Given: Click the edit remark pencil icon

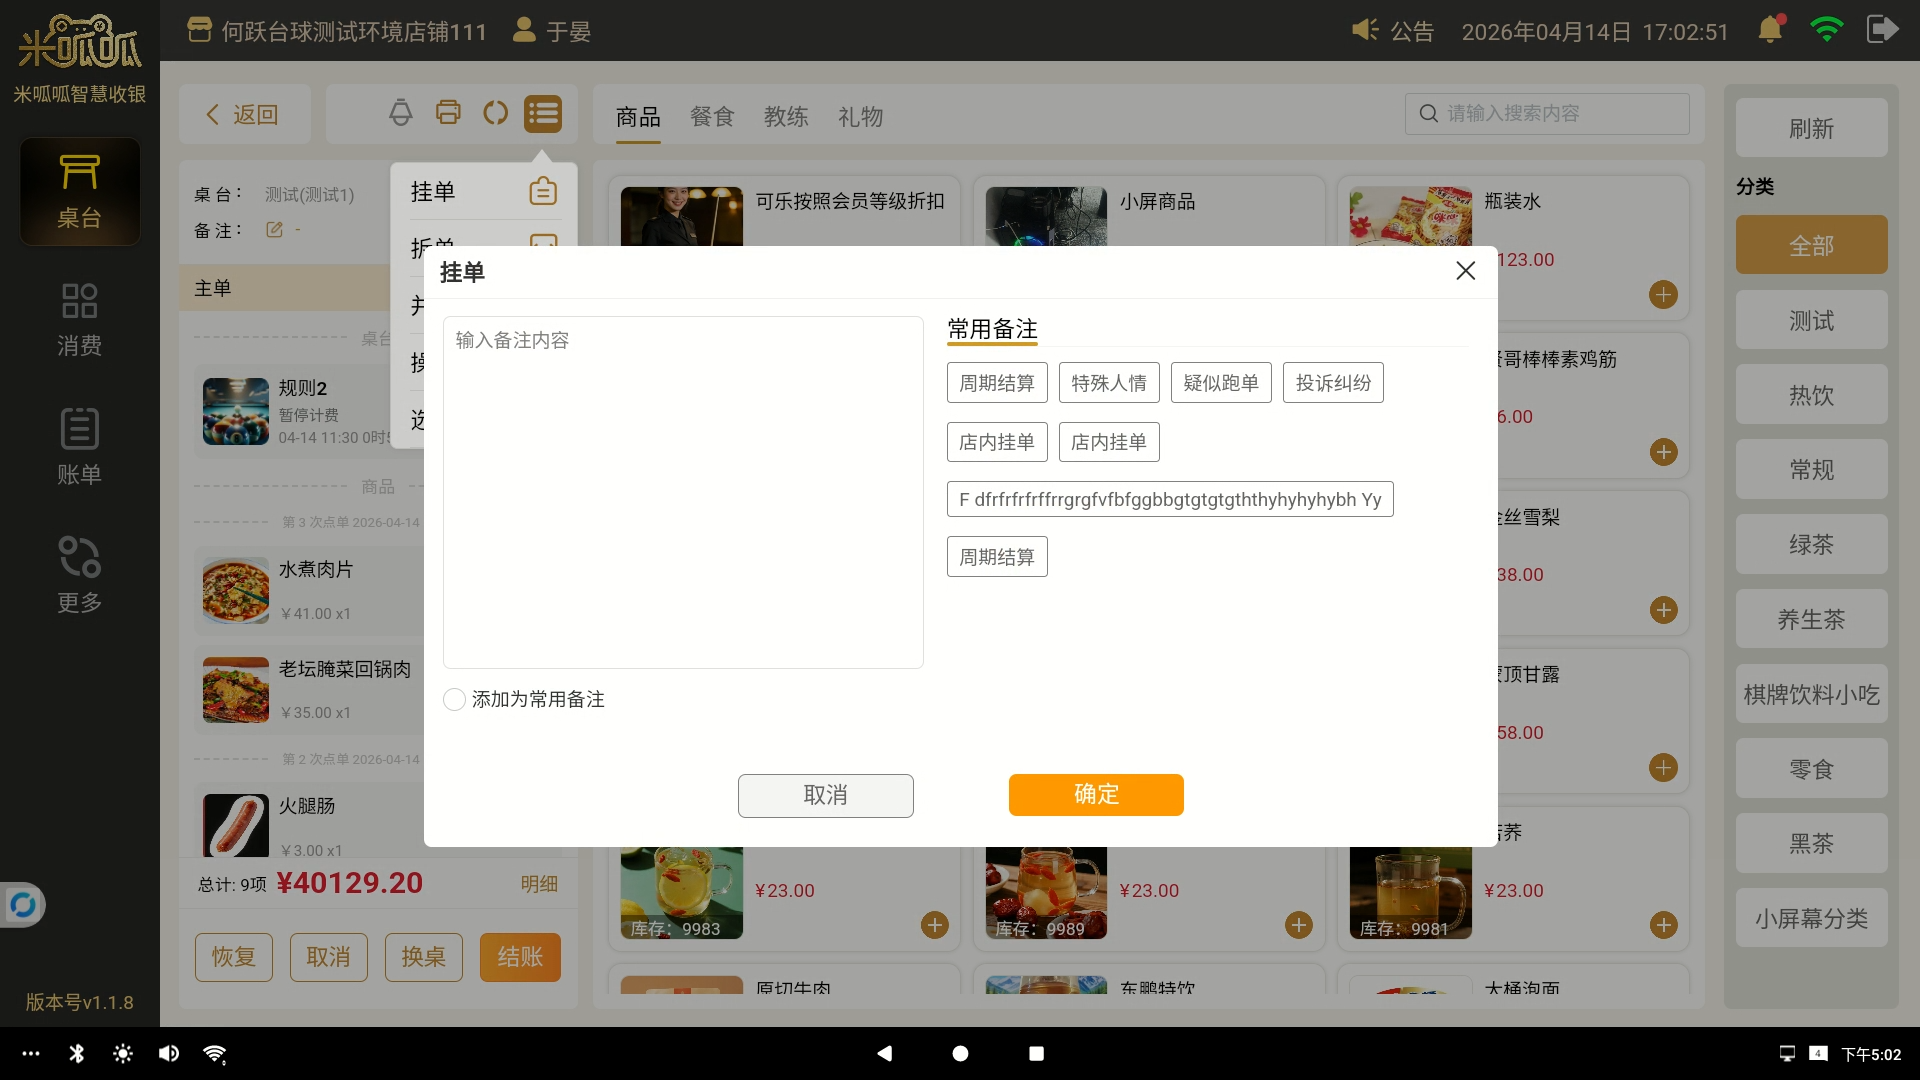Looking at the screenshot, I should click(274, 230).
